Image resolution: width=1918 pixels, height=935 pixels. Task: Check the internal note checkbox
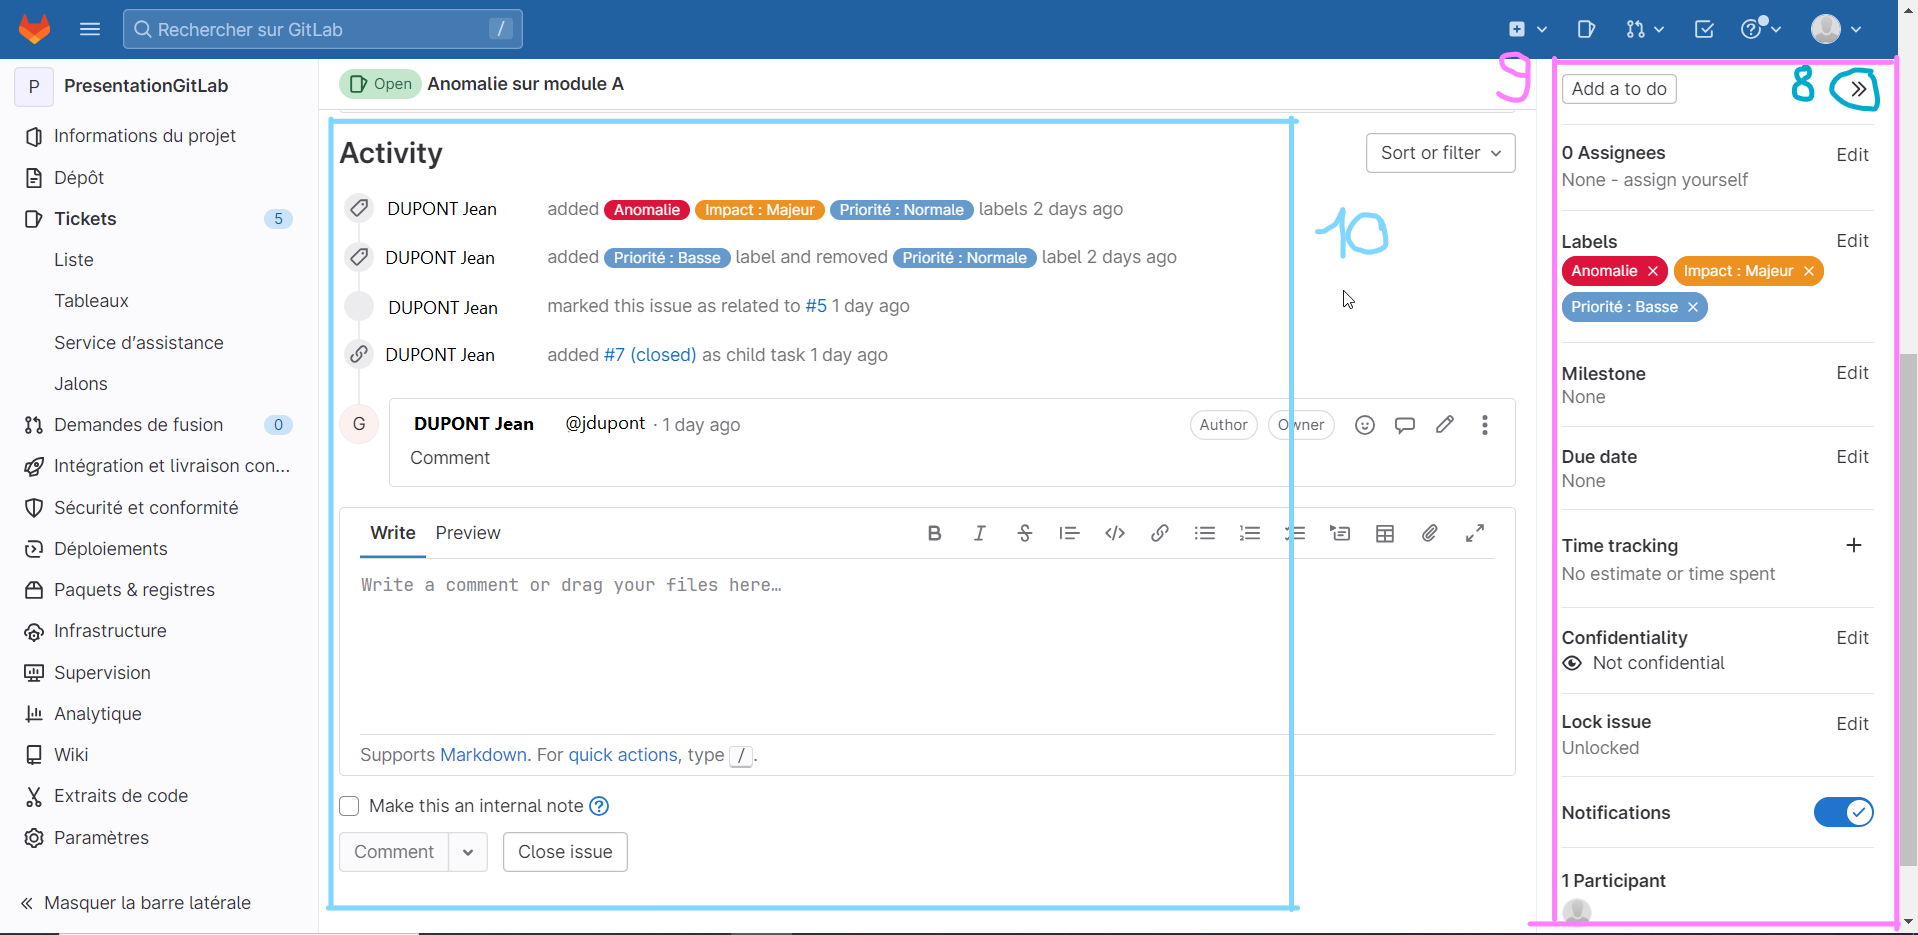pos(349,806)
